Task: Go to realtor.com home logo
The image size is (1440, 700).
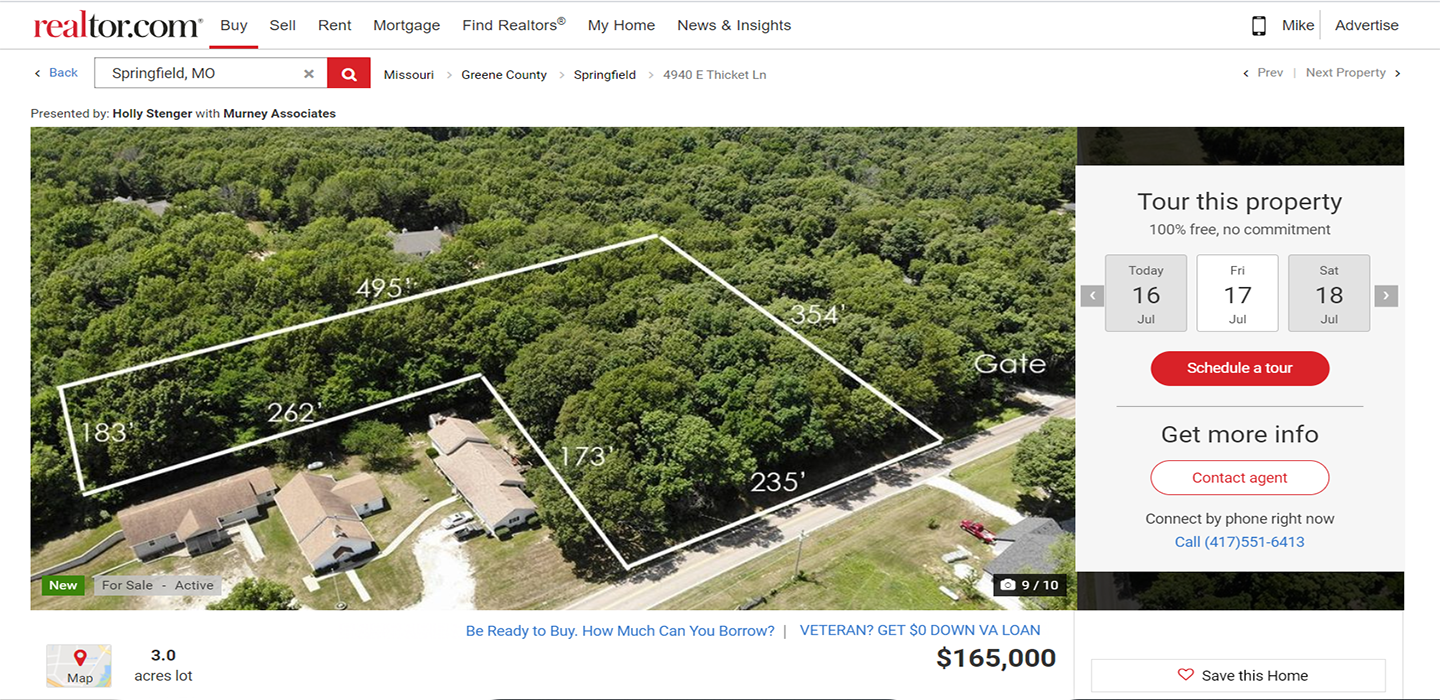Action: pos(117,26)
